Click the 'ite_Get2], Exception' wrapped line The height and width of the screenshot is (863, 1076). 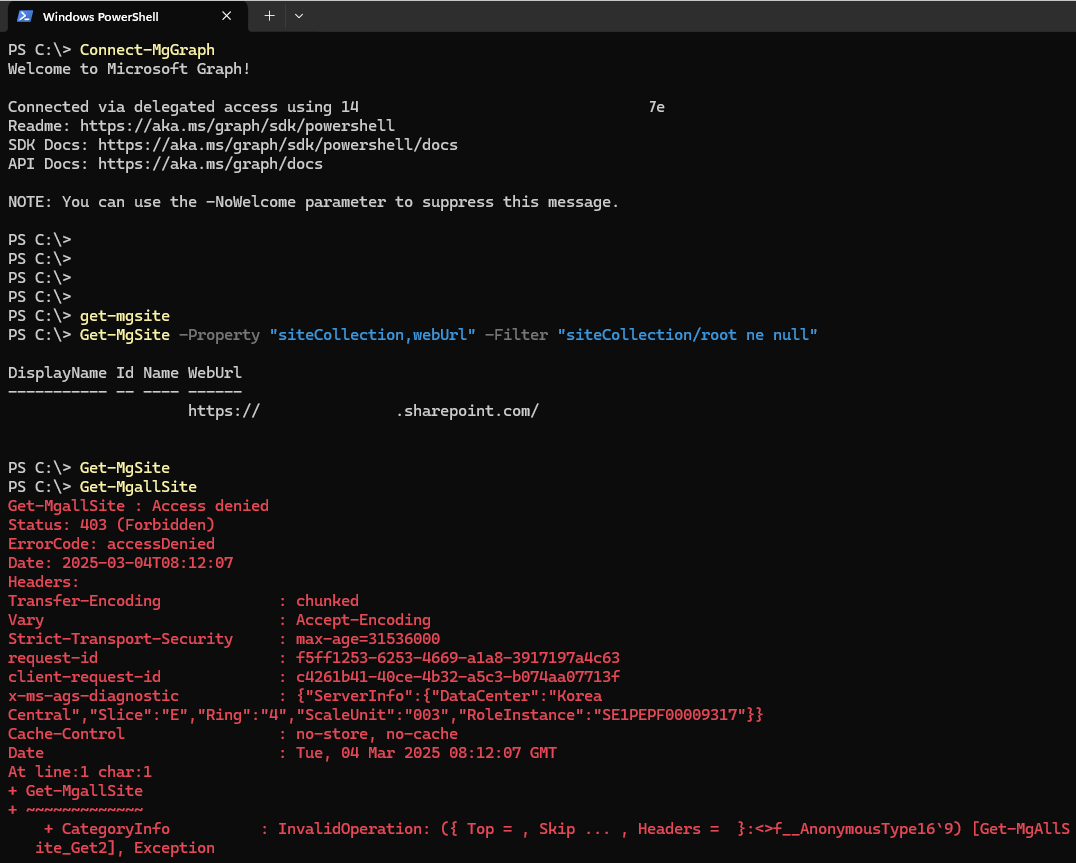click(x=125, y=848)
